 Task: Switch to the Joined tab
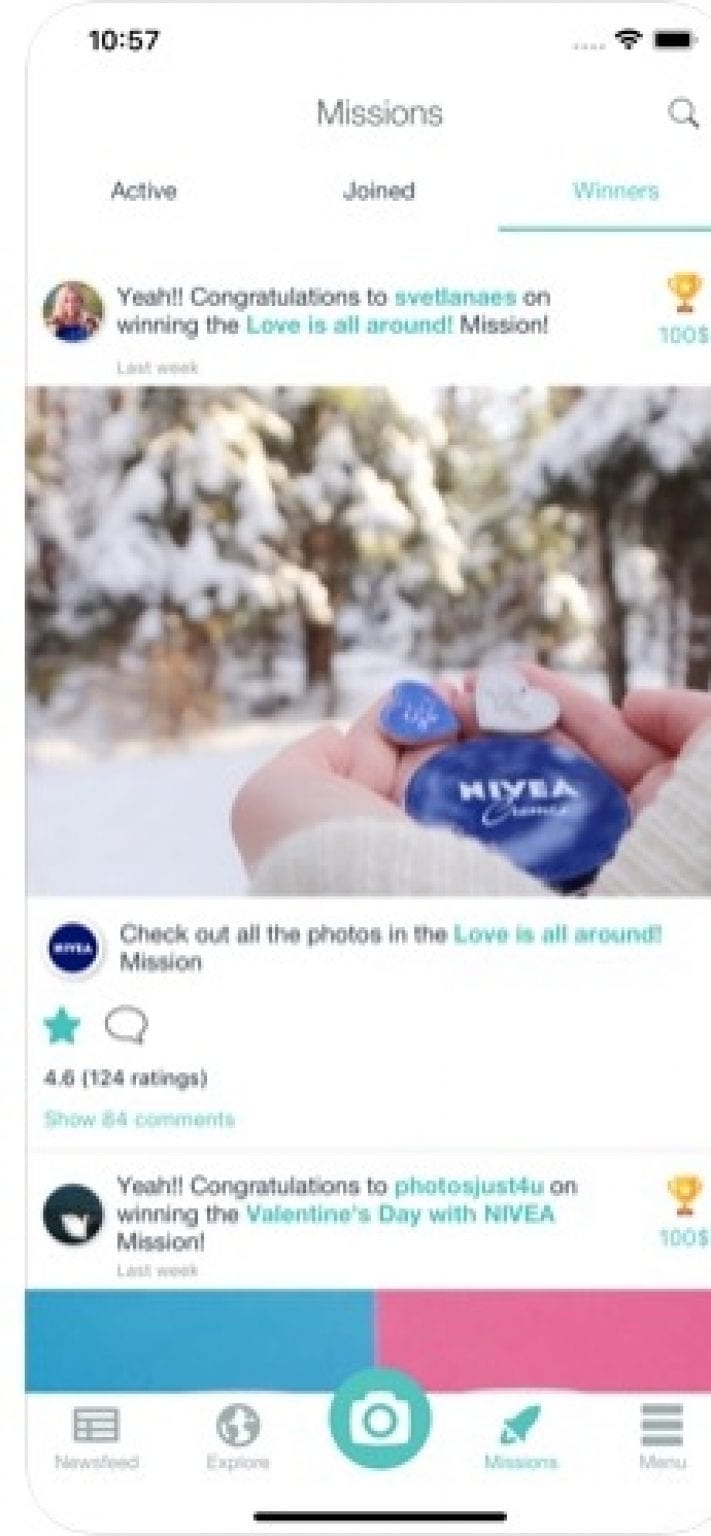point(379,191)
